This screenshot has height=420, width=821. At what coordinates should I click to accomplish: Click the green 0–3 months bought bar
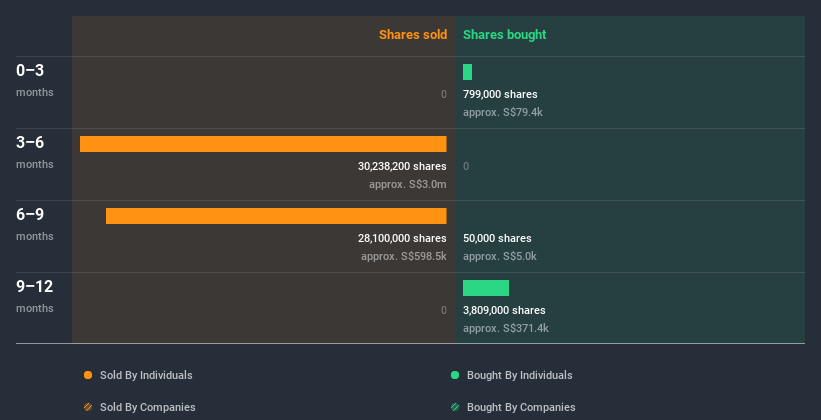468,72
